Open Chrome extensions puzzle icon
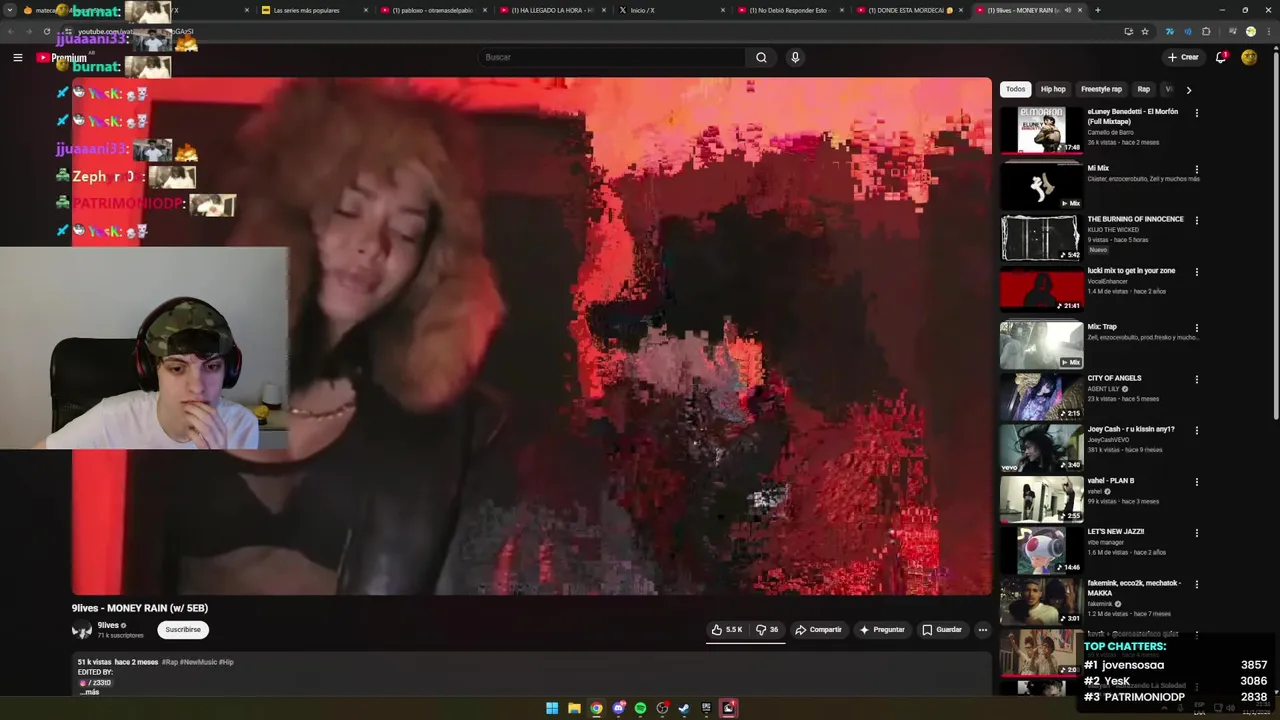 tap(1206, 32)
